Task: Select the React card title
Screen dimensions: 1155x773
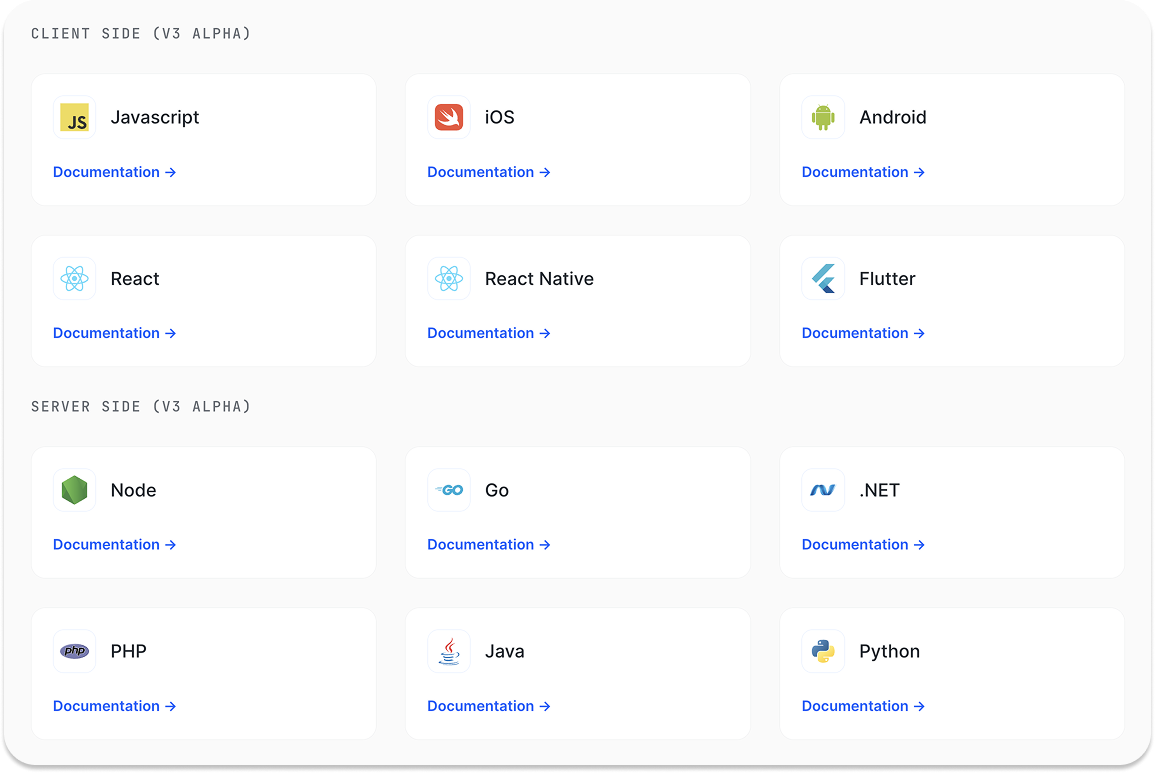Action: [135, 279]
